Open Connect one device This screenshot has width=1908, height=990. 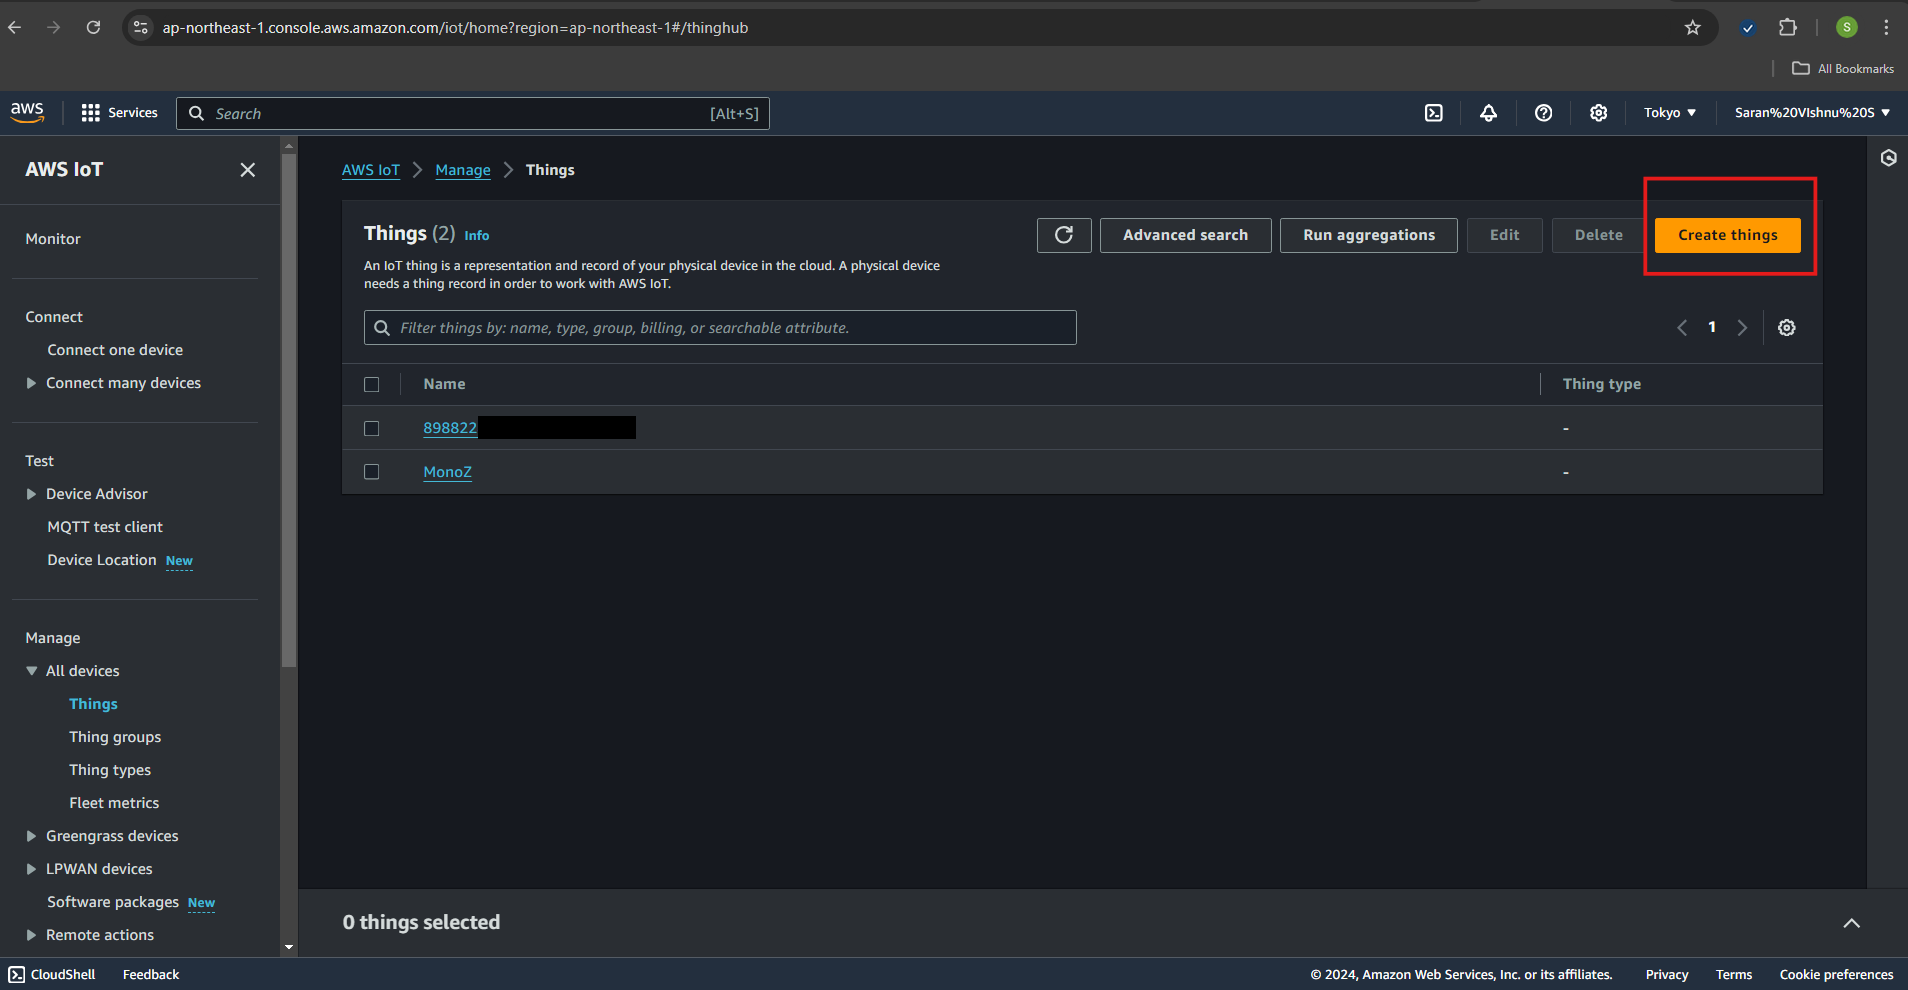115,350
